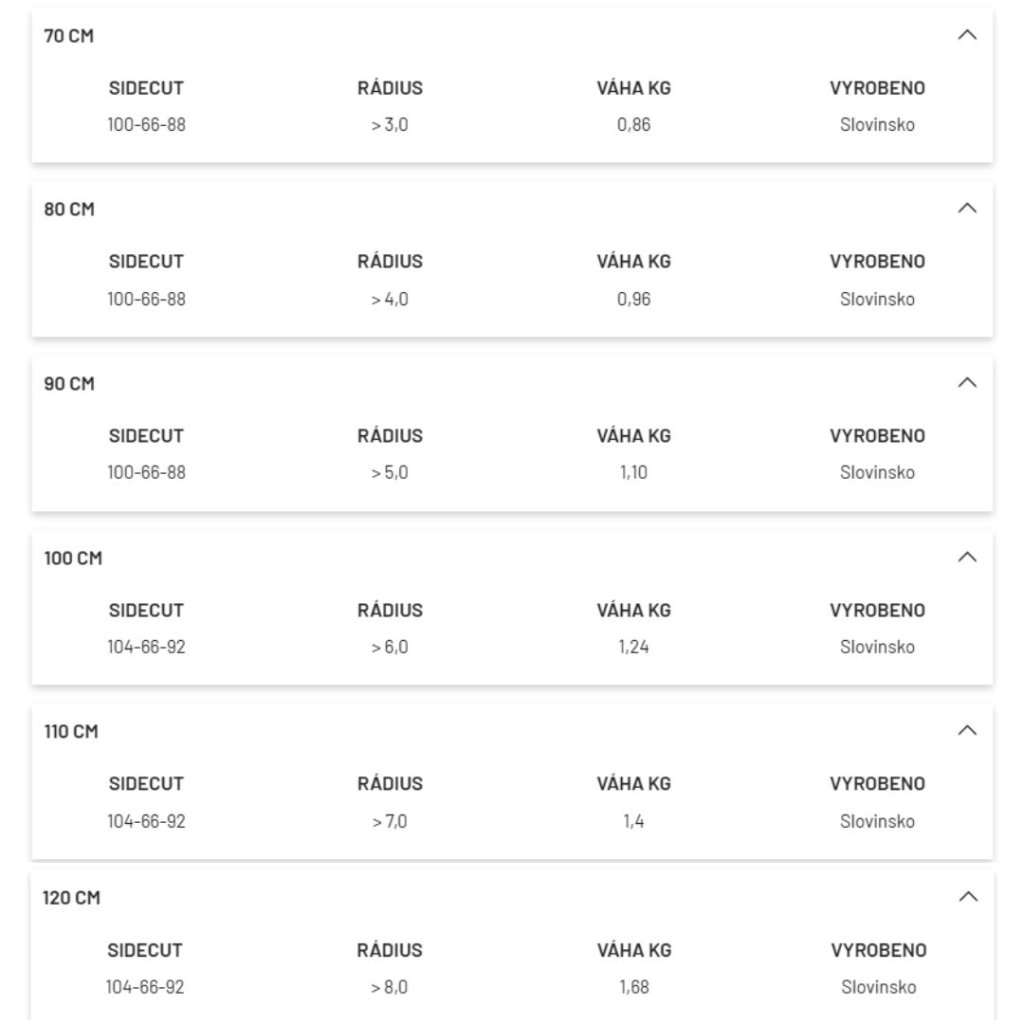Viewport: 1024px width, 1024px height.
Task: Click the 80 CM header title
Action: pos(69,210)
